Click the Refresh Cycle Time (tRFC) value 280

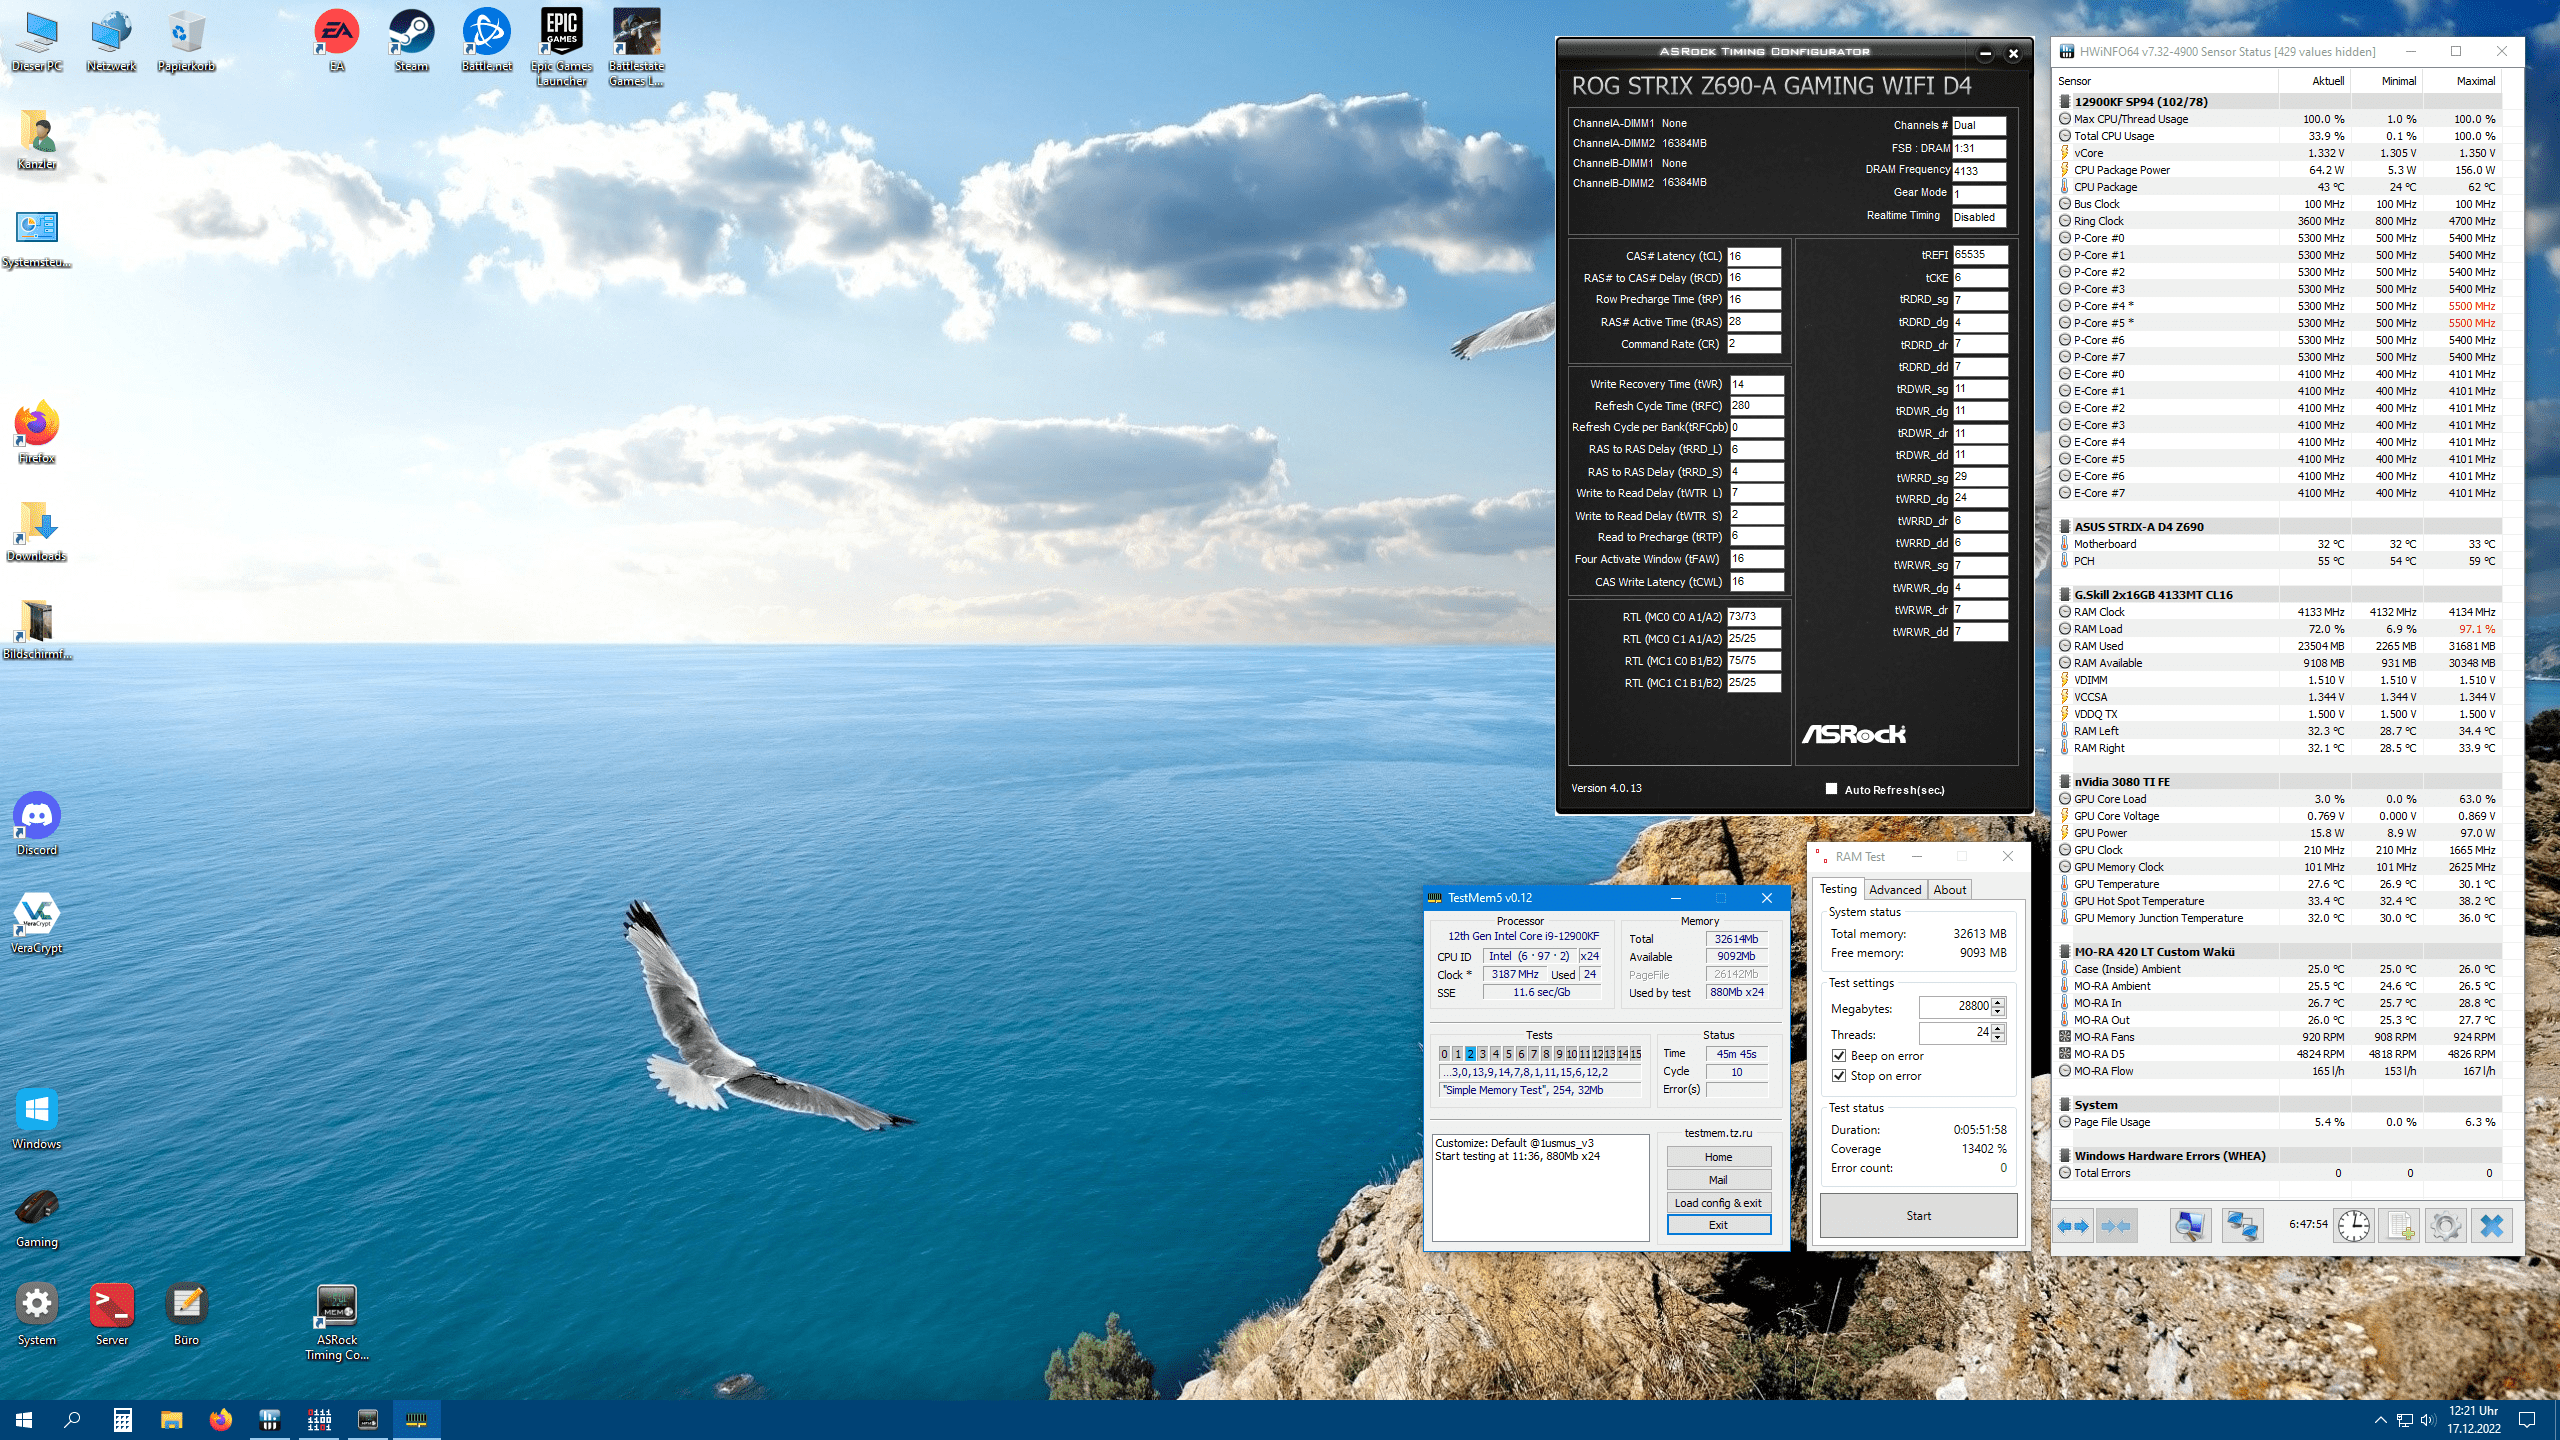pyautogui.click(x=1757, y=406)
